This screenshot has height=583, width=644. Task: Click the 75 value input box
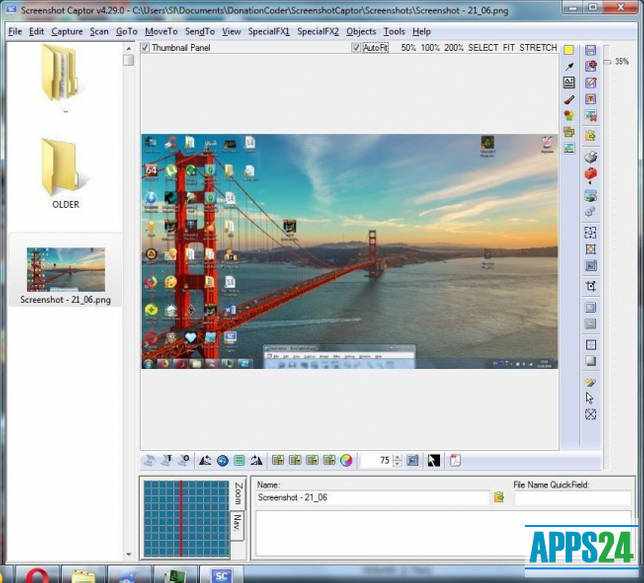point(377,461)
